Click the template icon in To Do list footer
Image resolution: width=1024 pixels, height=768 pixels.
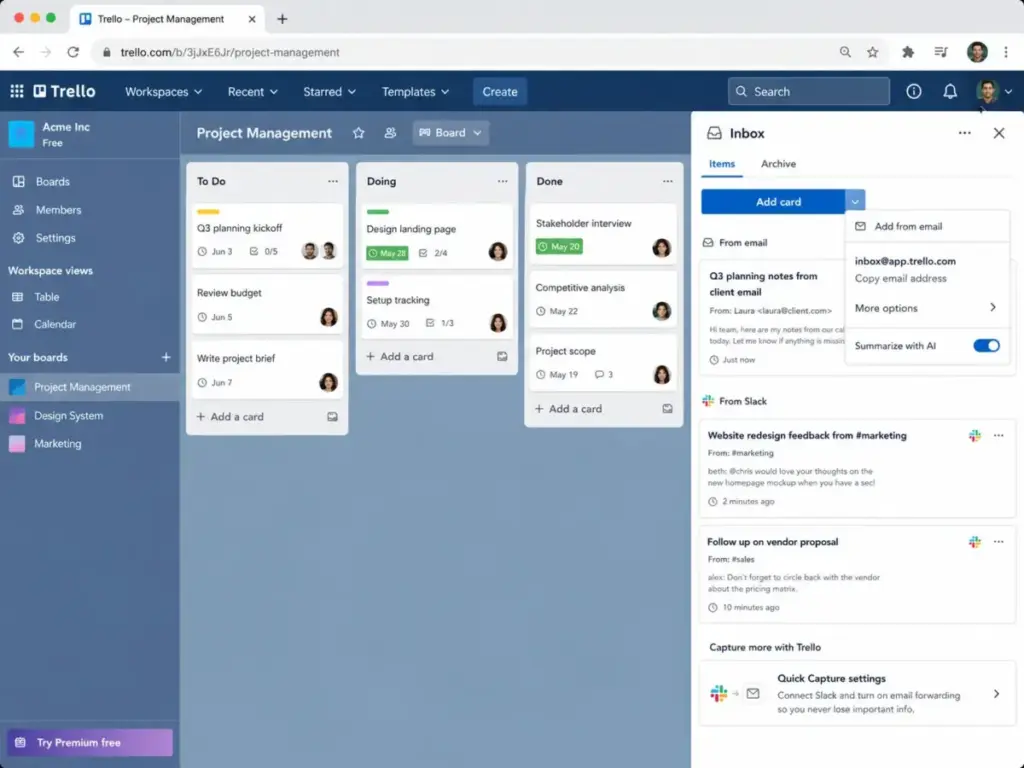point(332,417)
